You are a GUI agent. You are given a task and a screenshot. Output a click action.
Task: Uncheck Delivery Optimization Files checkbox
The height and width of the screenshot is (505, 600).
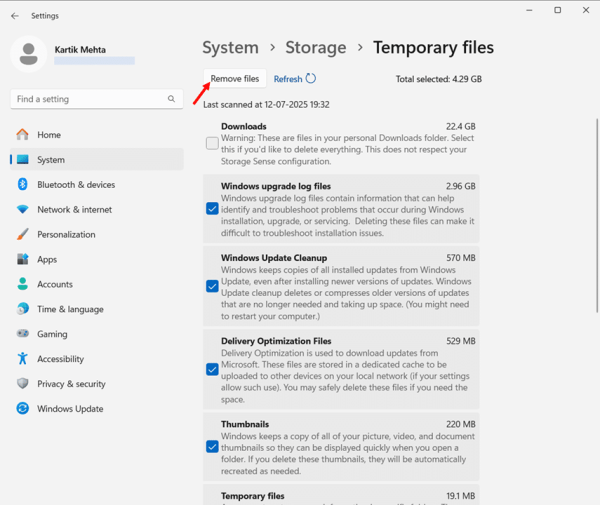point(212,370)
